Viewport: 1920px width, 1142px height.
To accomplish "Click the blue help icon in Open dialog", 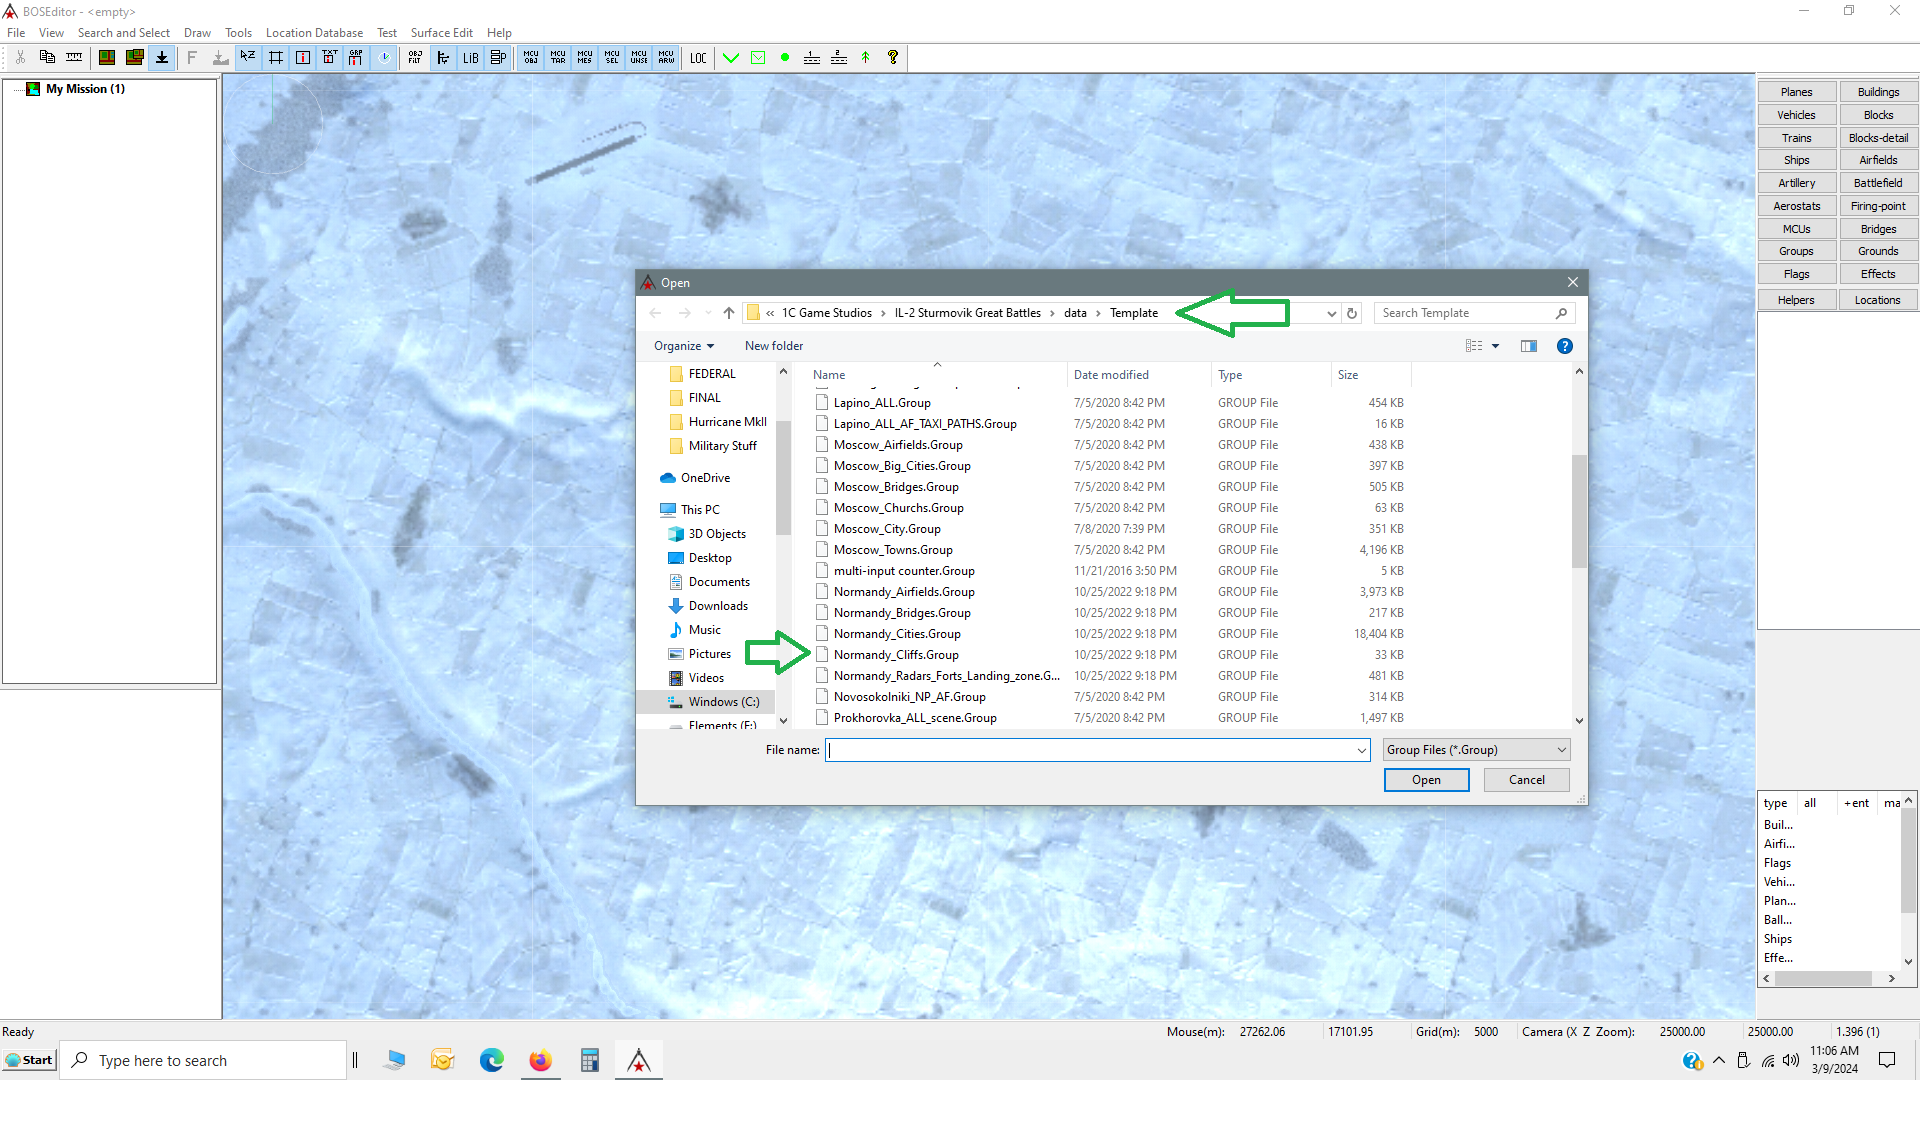I will coord(1564,346).
